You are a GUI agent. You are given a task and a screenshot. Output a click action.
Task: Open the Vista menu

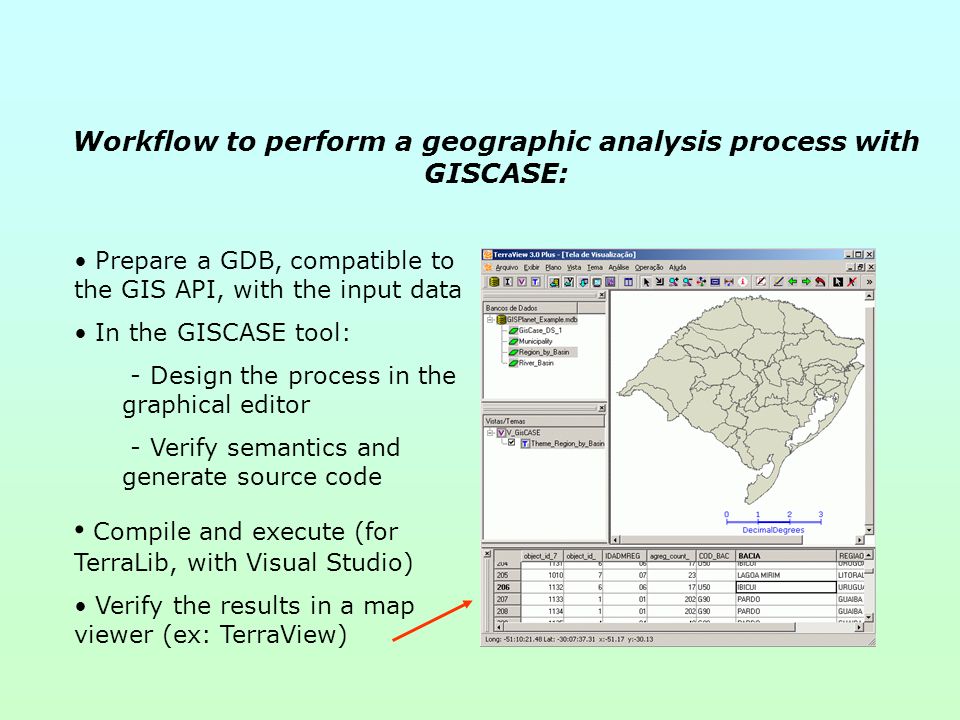[x=574, y=268]
